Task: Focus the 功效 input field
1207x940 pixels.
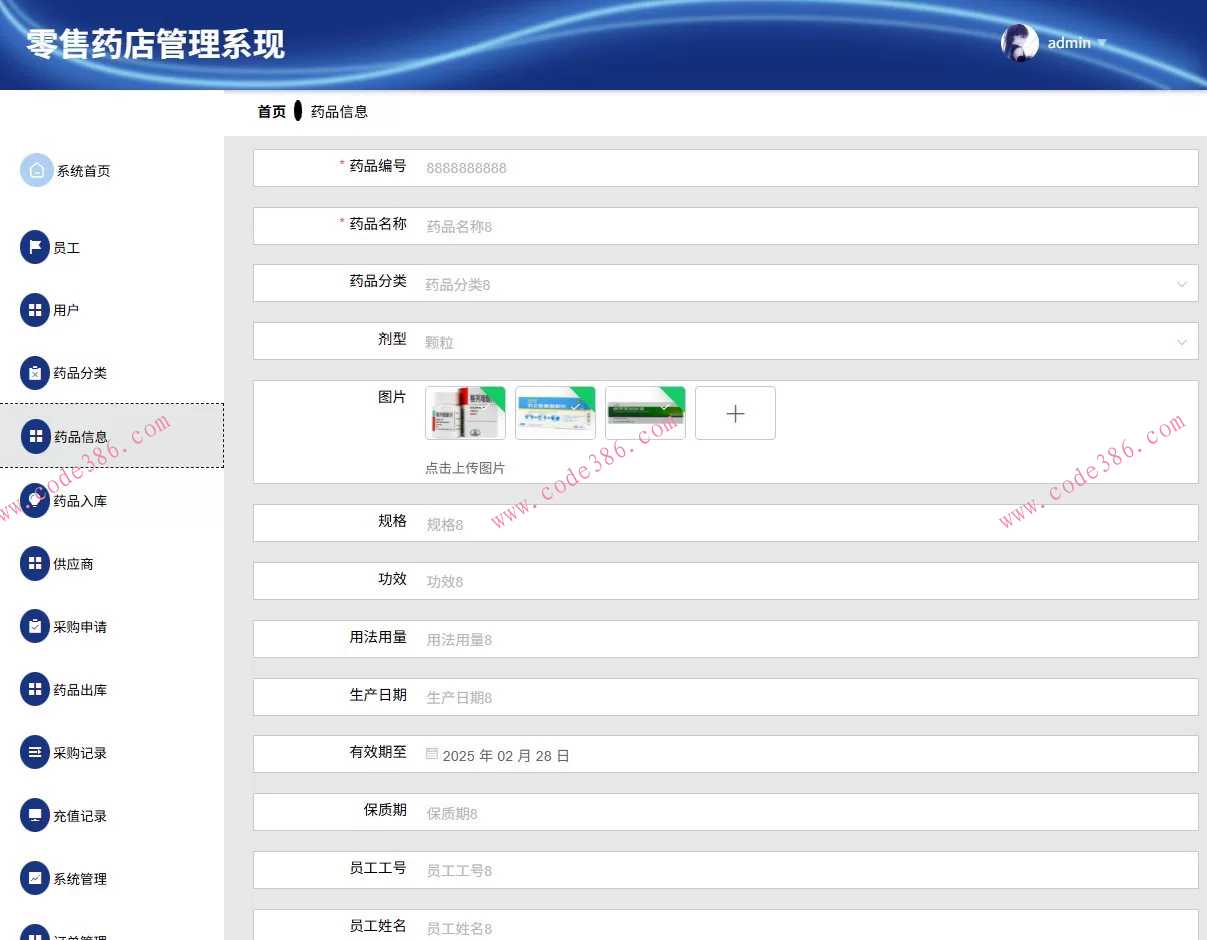Action: [x=806, y=581]
